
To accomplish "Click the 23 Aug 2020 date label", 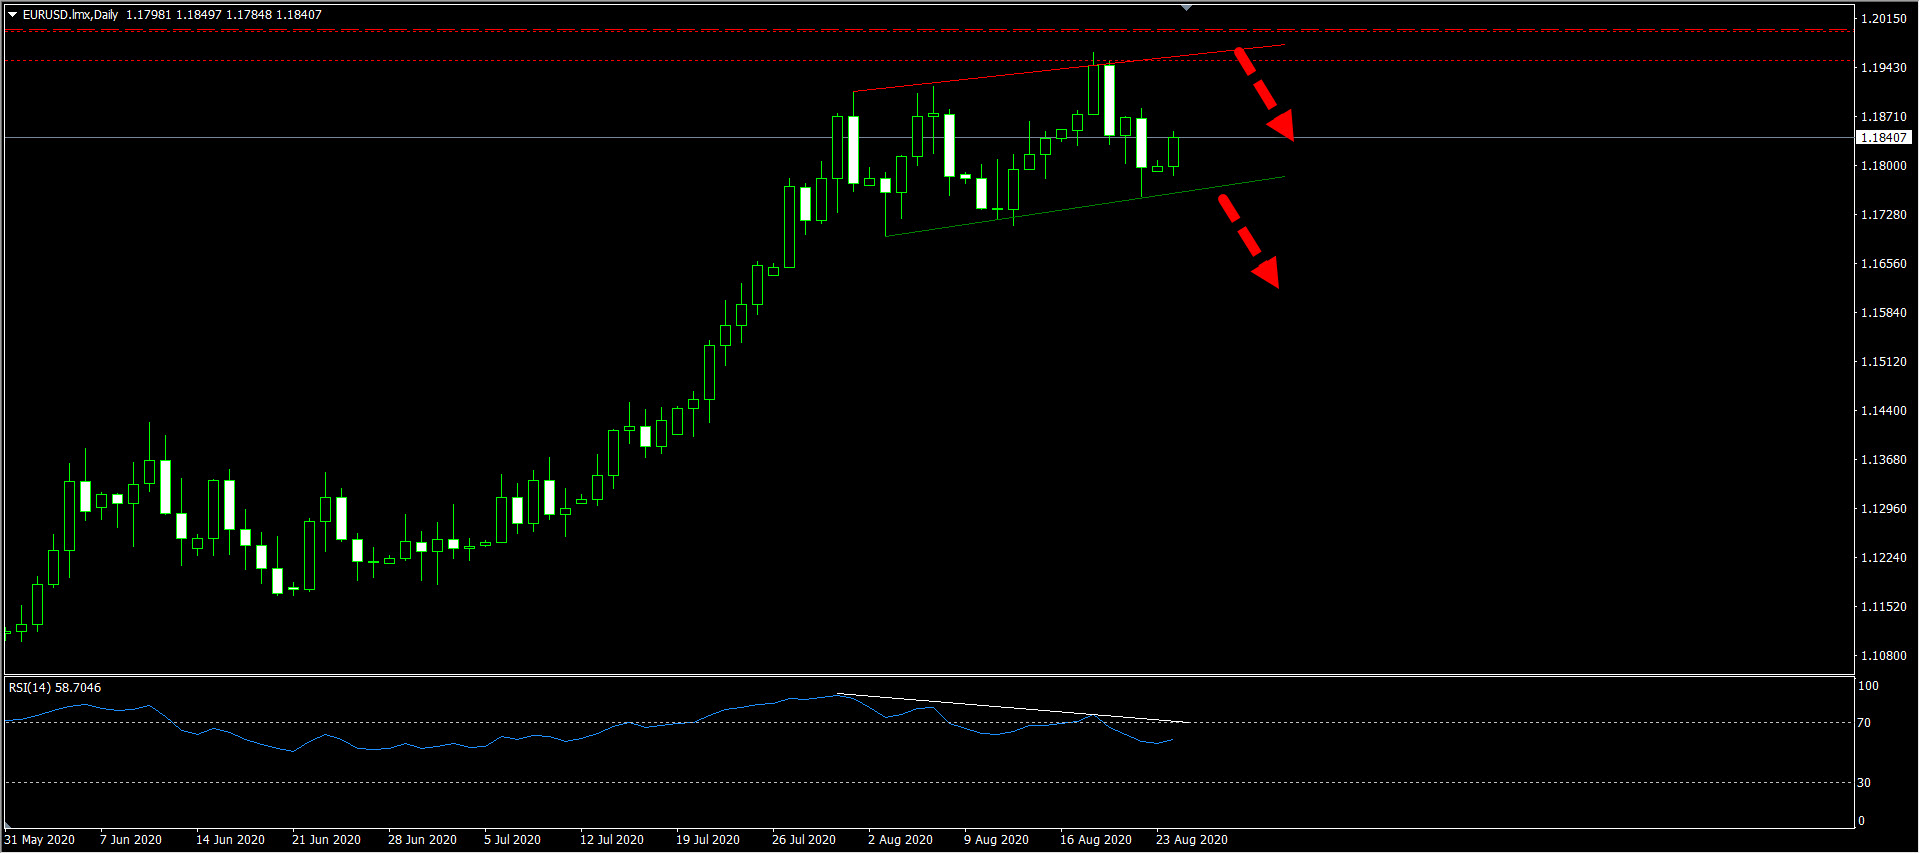I will (1192, 840).
